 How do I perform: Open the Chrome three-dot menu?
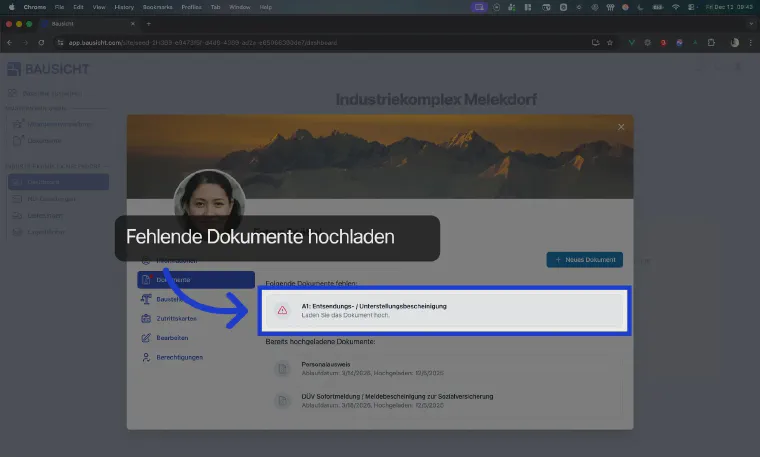coord(751,43)
